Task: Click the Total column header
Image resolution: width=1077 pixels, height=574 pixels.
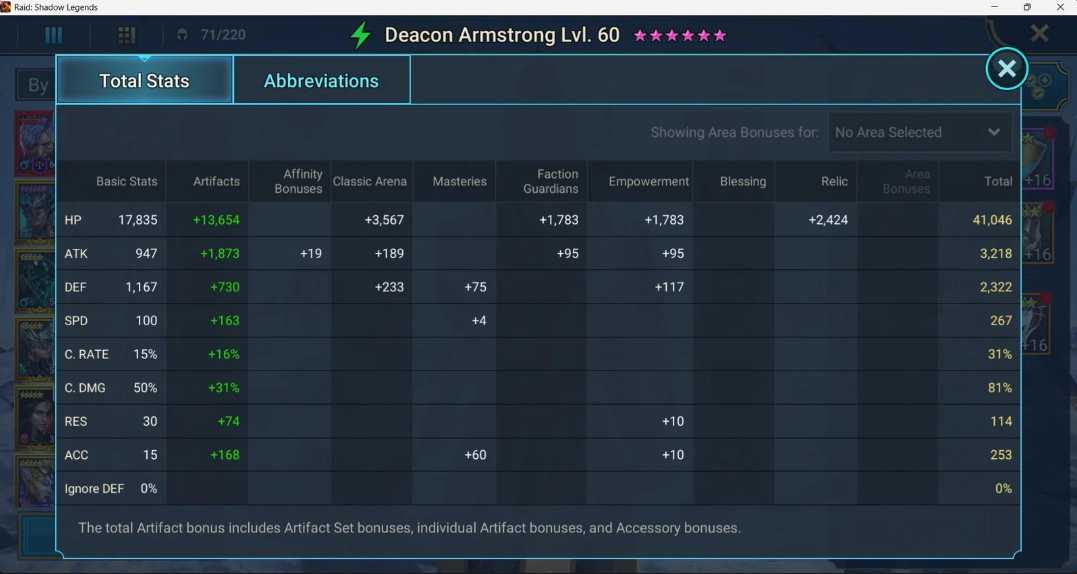Action: 998,181
